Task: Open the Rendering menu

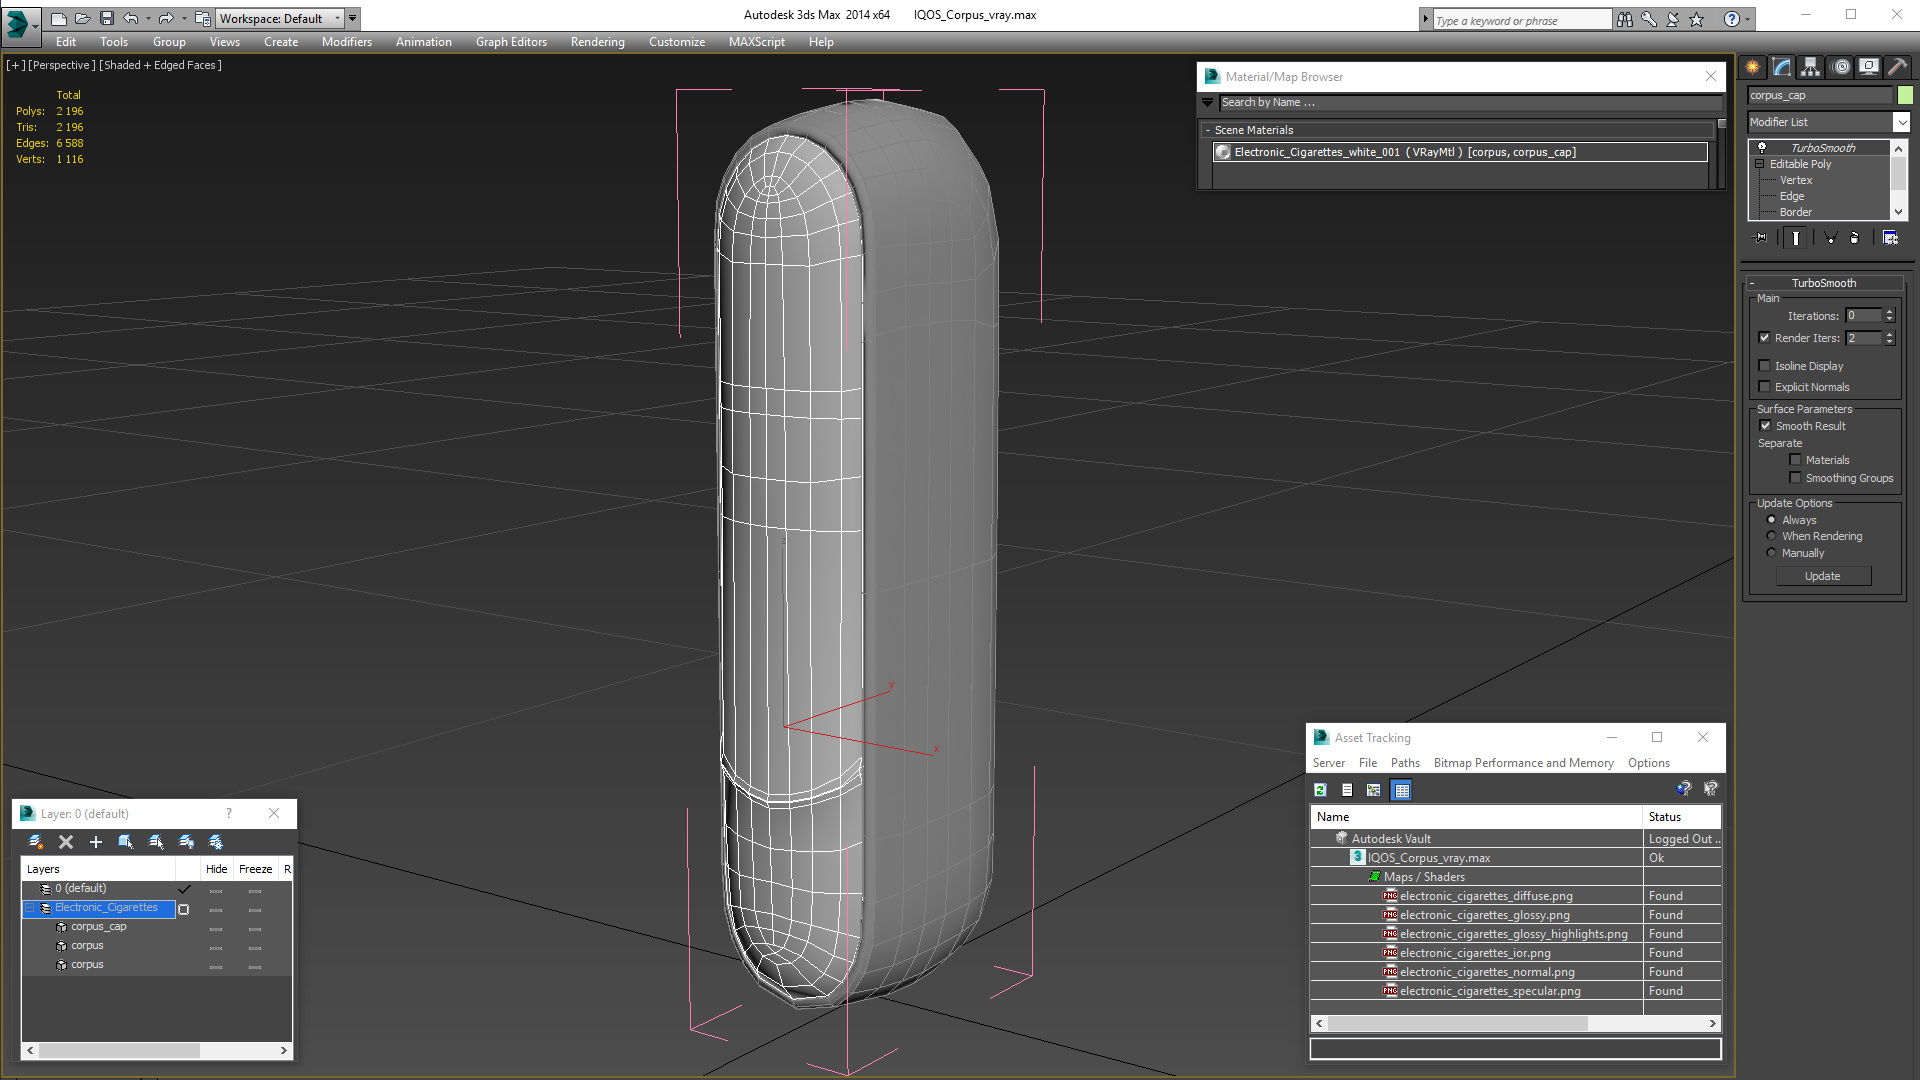Action: [x=598, y=42]
